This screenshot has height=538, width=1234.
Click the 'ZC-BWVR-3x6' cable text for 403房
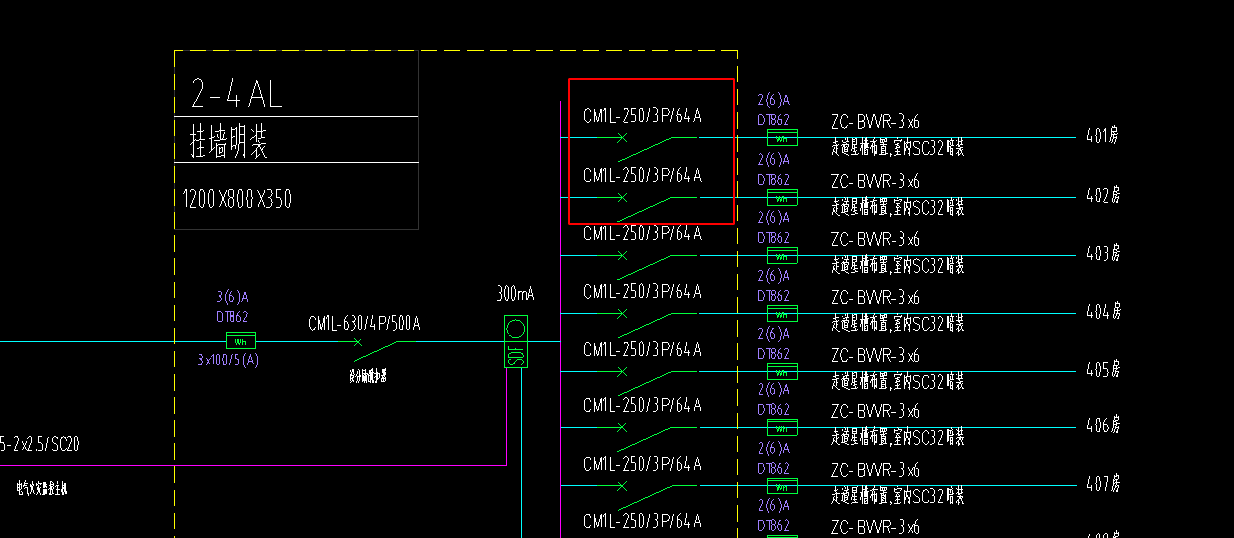(x=875, y=239)
